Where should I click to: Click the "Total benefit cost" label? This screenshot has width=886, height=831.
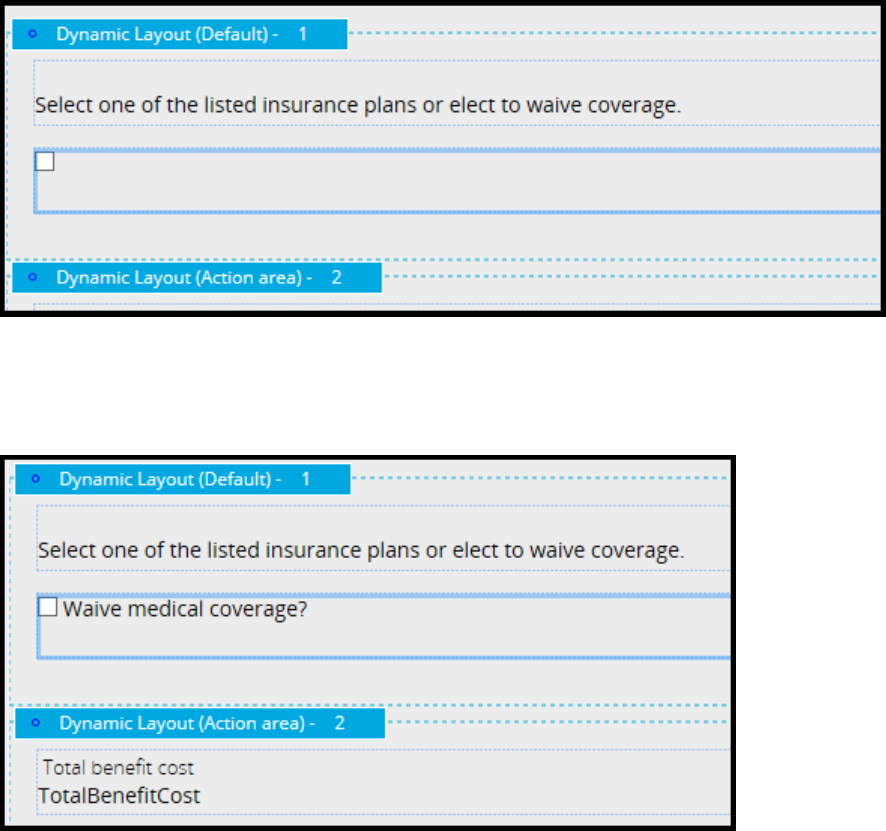118,768
